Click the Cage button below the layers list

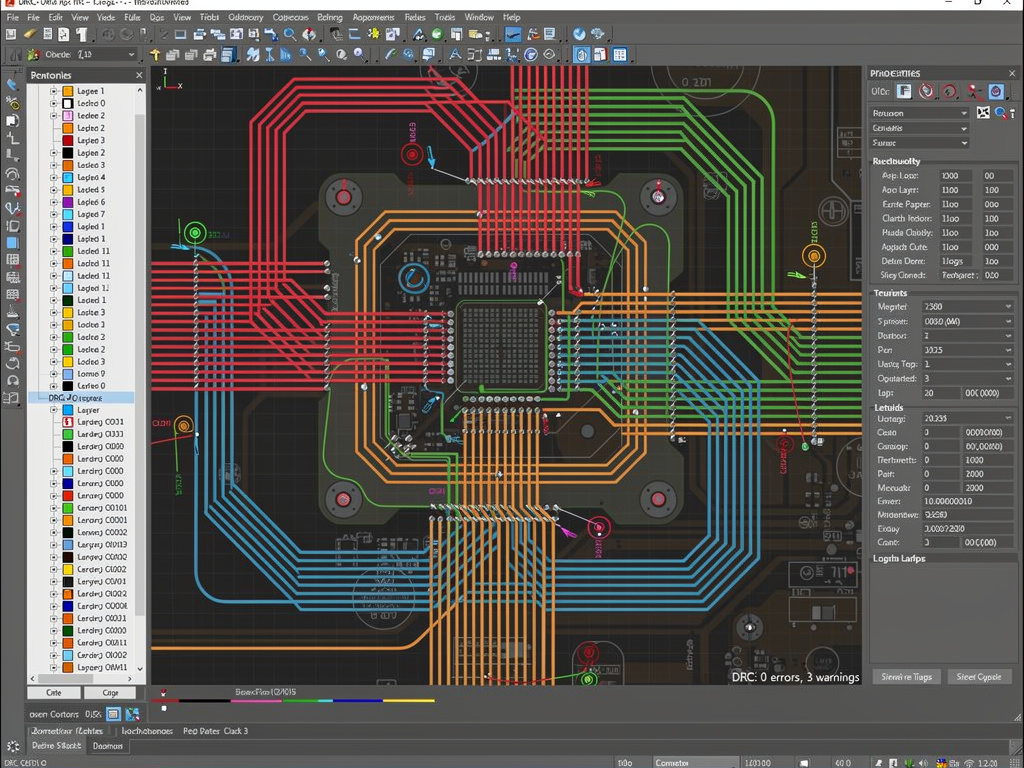[110, 692]
